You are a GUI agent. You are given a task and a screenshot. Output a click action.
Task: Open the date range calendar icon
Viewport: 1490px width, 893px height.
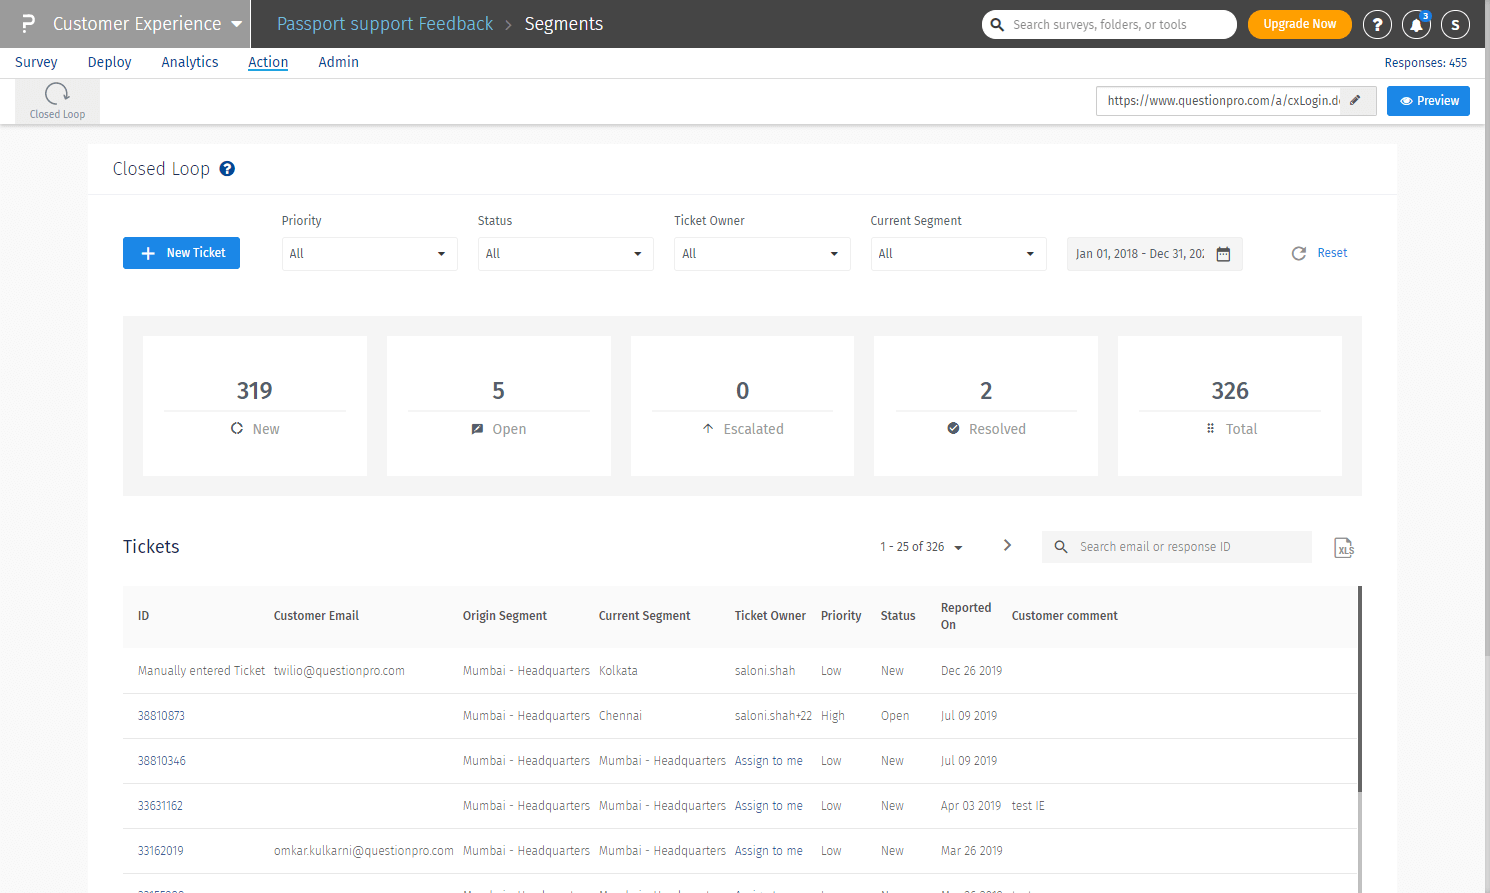coord(1223,254)
